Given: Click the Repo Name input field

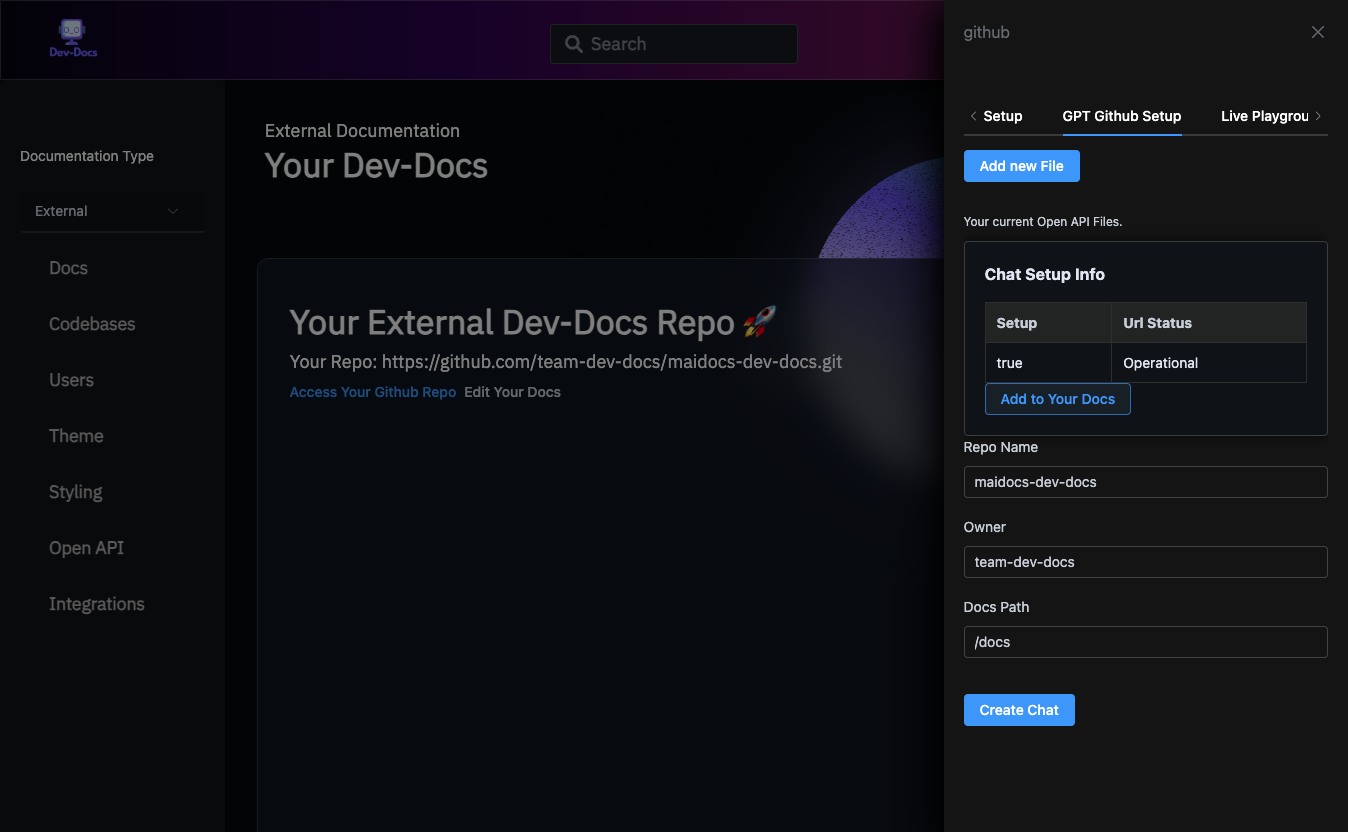Looking at the screenshot, I should coord(1144,482).
